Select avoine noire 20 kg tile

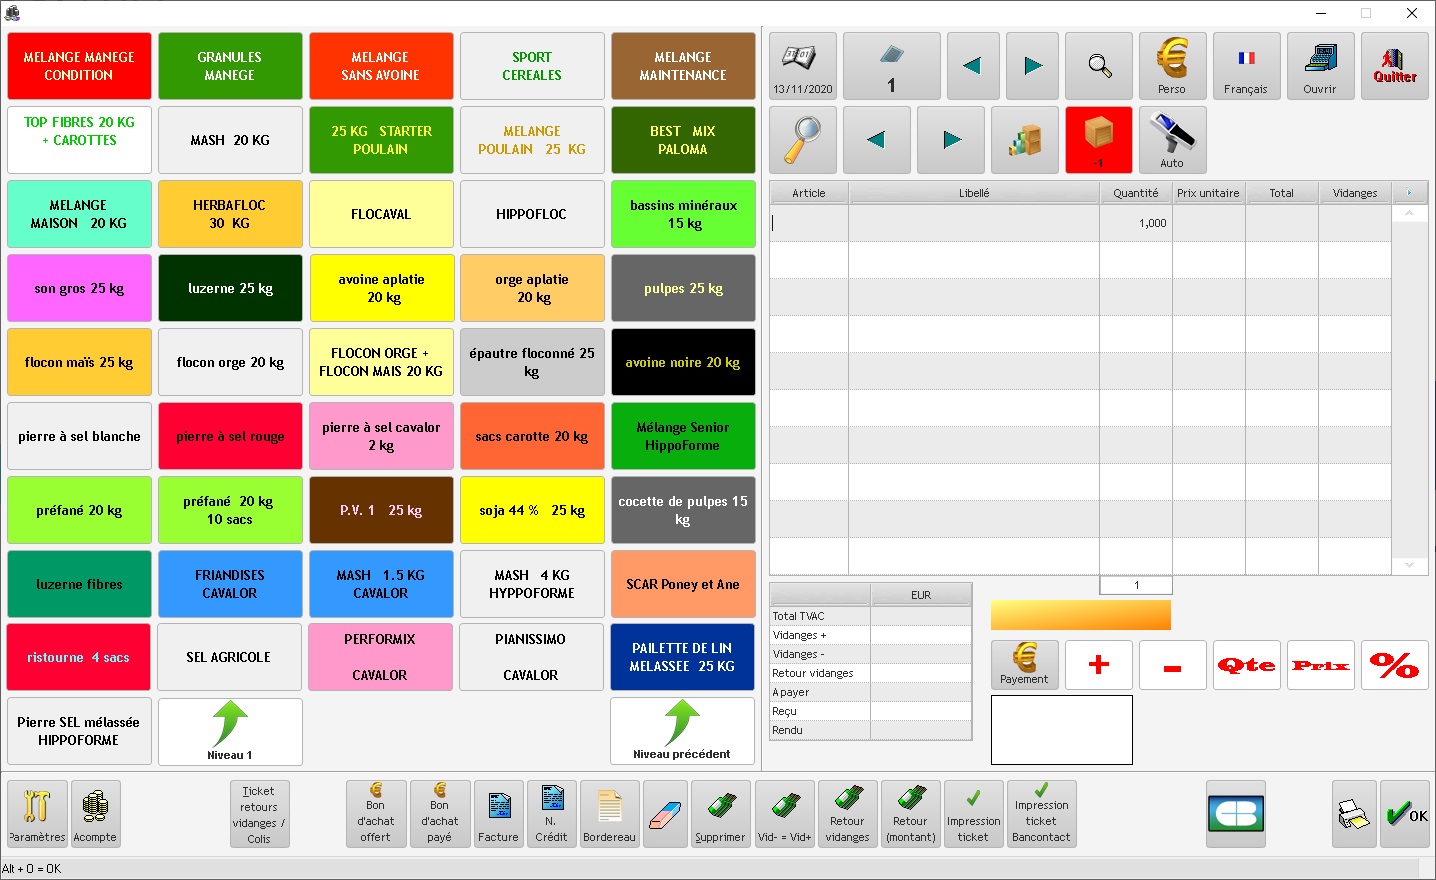683,362
